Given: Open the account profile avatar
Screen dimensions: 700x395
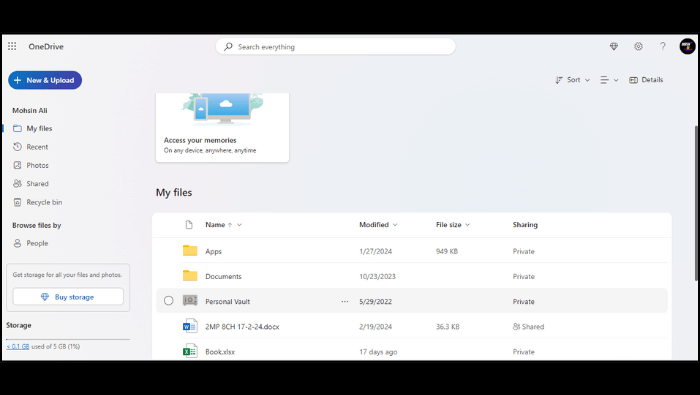Looking at the screenshot, I should click(x=687, y=46).
